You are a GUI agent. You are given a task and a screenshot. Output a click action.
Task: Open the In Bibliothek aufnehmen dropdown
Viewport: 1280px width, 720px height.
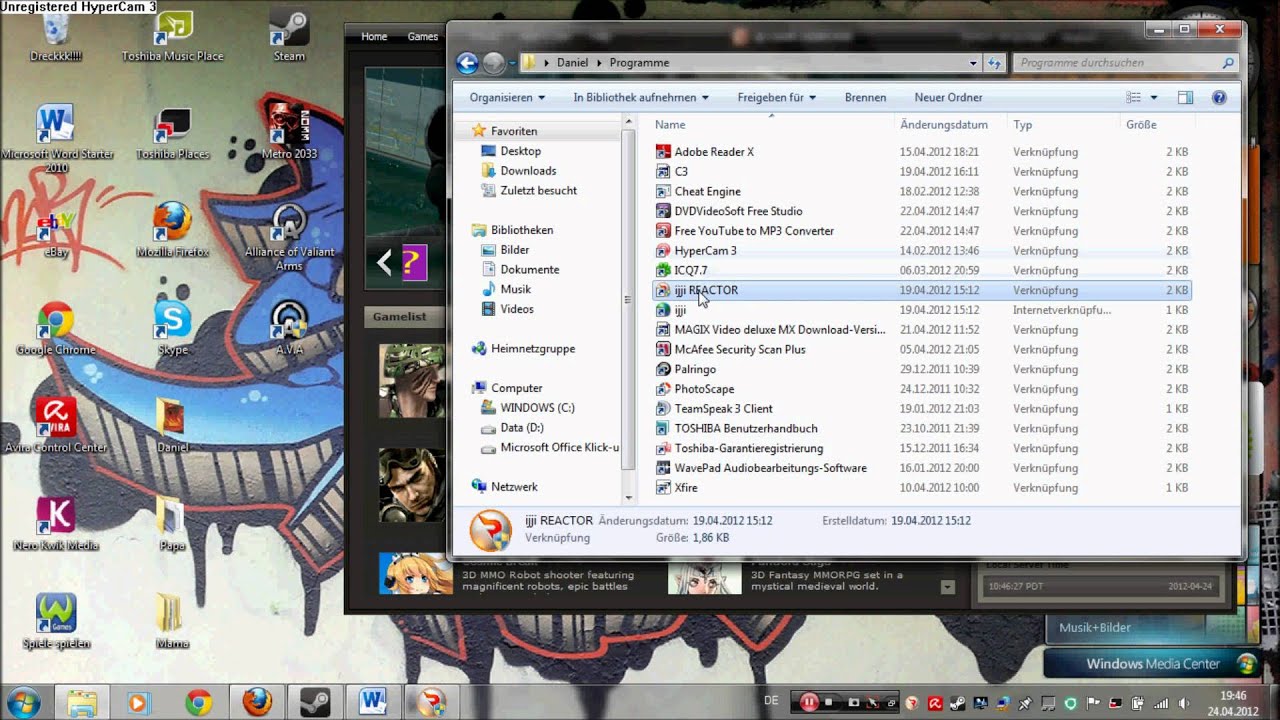[641, 97]
